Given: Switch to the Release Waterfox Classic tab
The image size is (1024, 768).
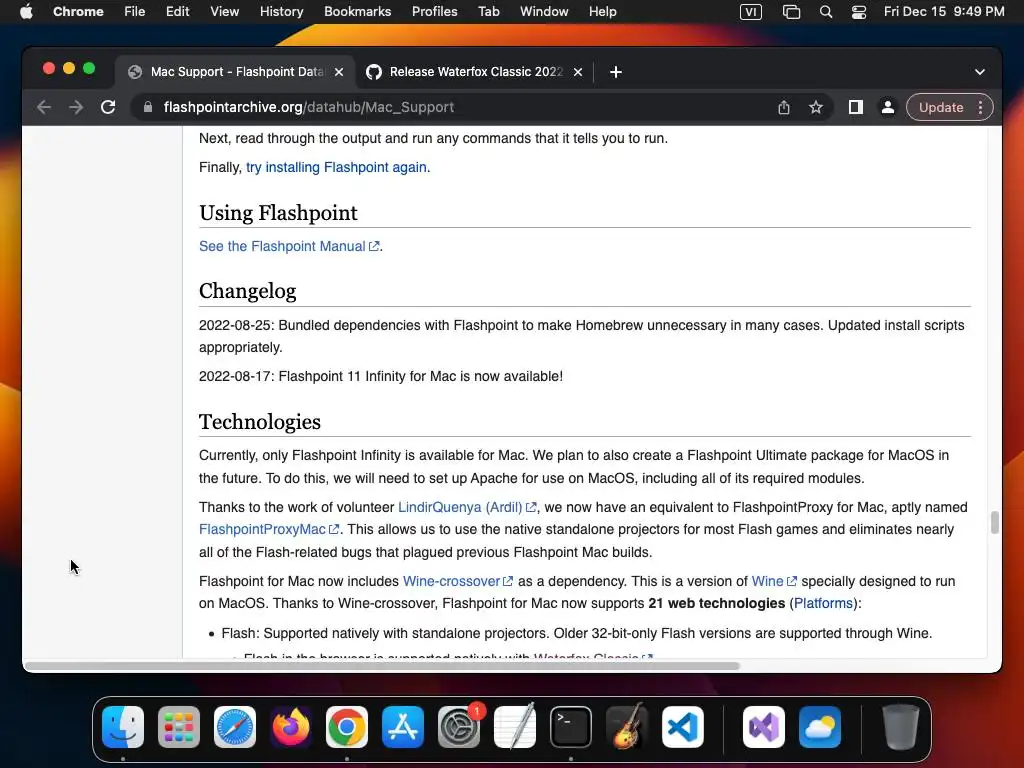Looking at the screenshot, I should (475, 72).
